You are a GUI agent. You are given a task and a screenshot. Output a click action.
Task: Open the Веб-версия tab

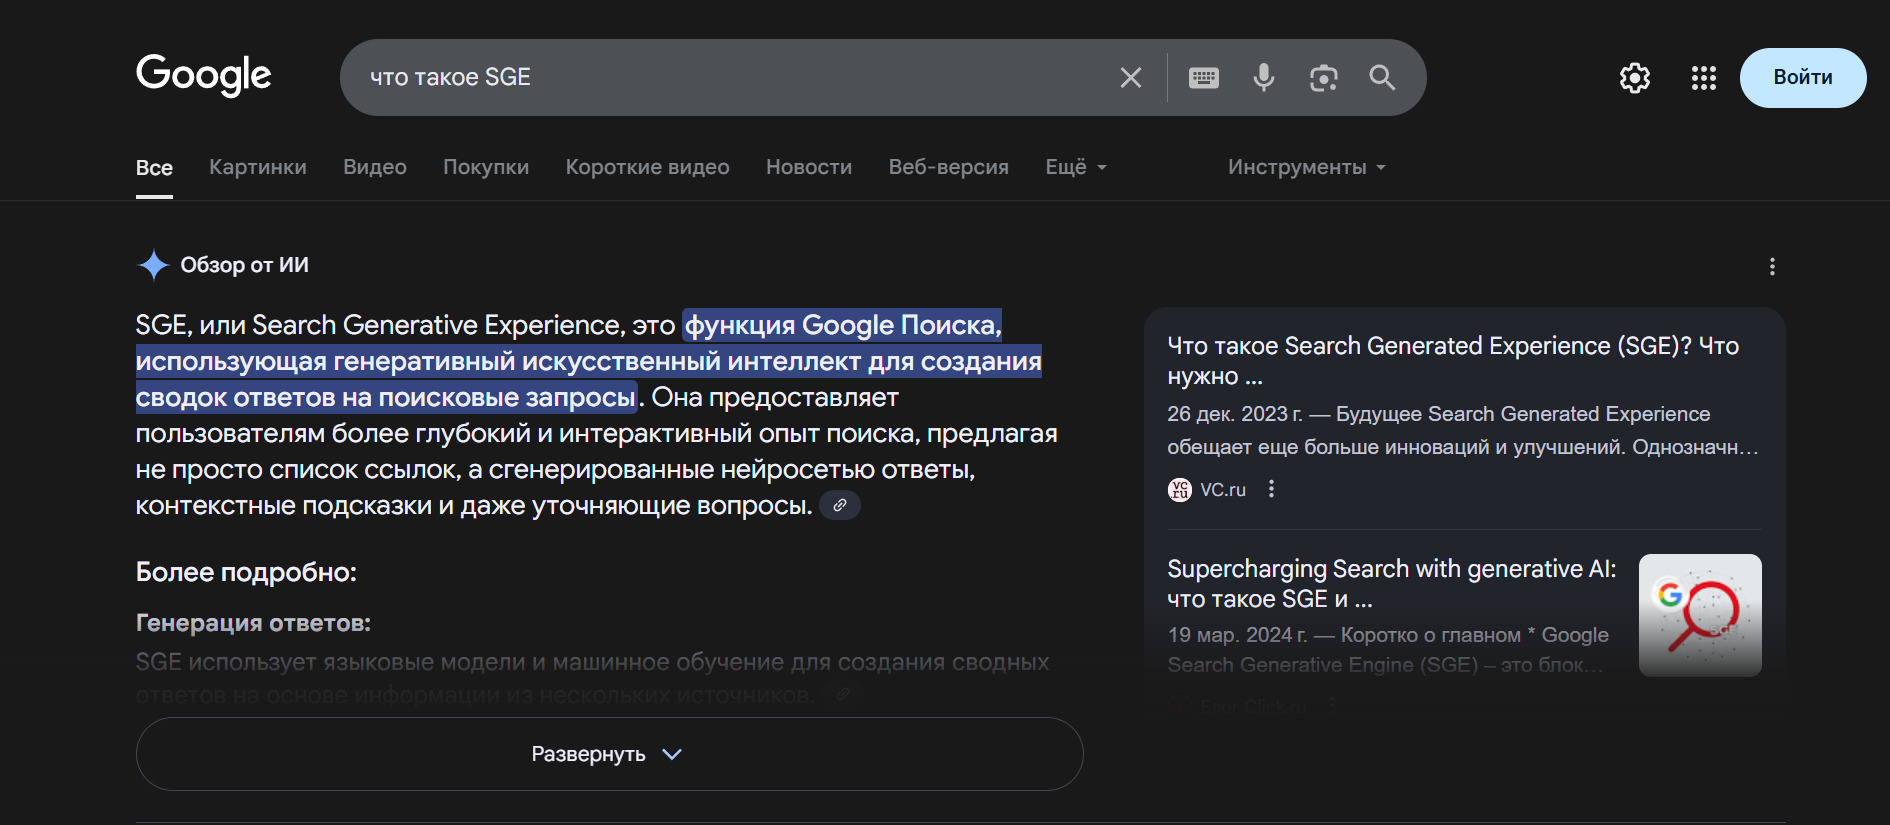tap(949, 167)
